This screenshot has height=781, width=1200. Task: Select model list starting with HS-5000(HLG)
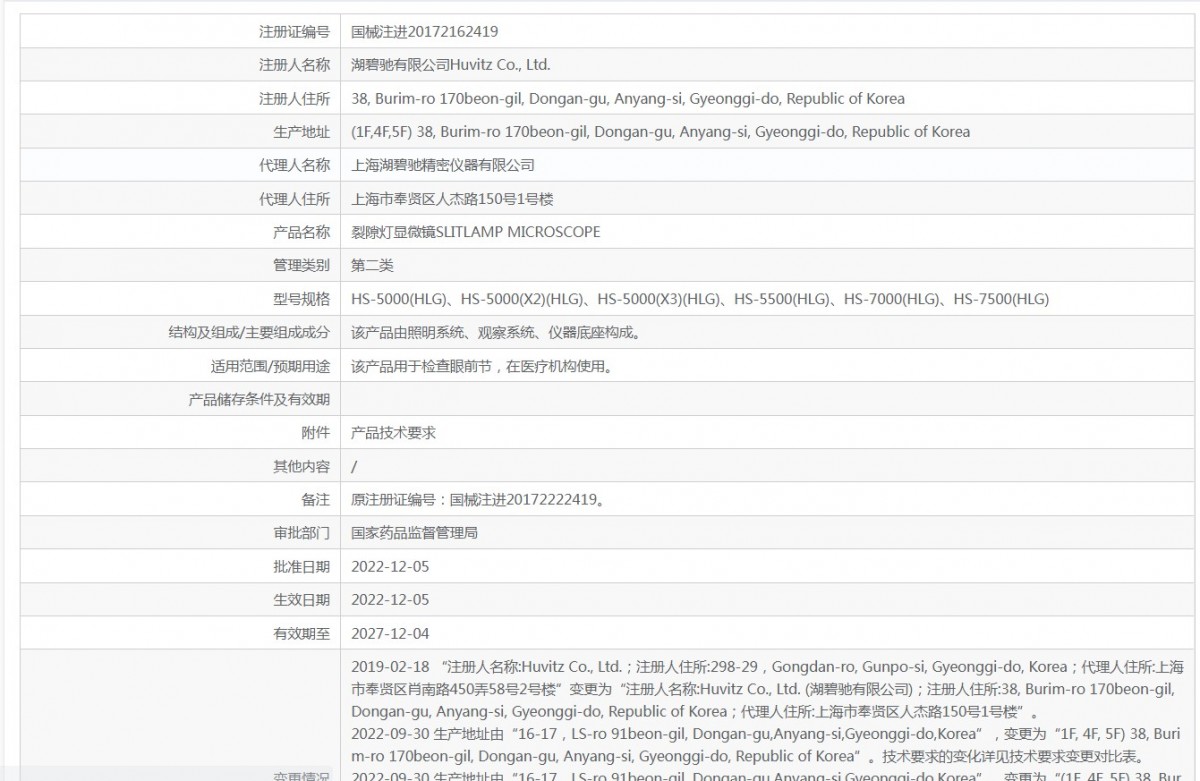(x=700, y=299)
